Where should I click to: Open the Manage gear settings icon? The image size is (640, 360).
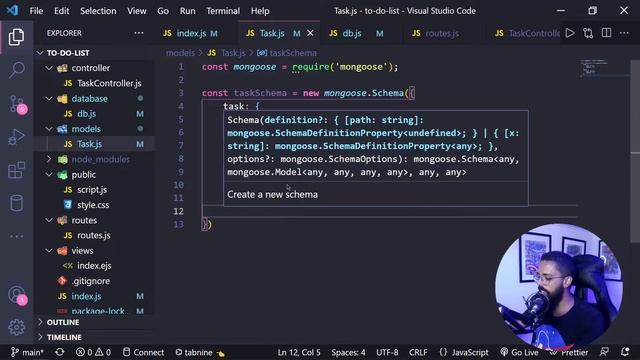pos(16,327)
